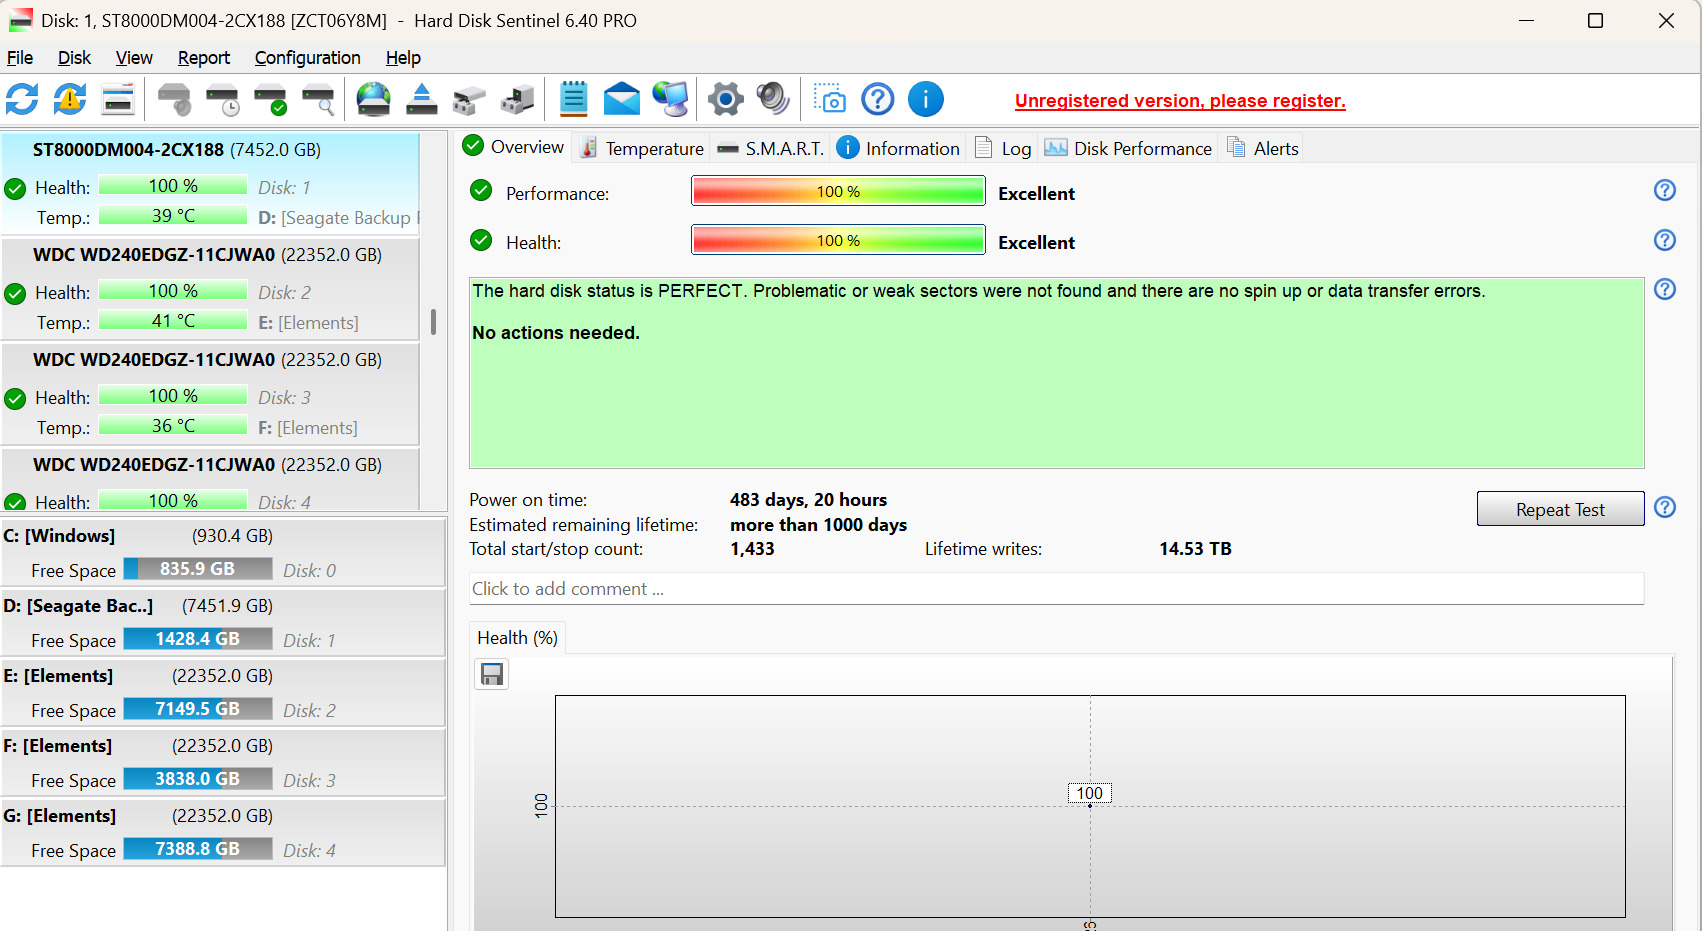This screenshot has width=1702, height=931.
Task: Click the 483 days, 20 hours value
Action: (808, 500)
